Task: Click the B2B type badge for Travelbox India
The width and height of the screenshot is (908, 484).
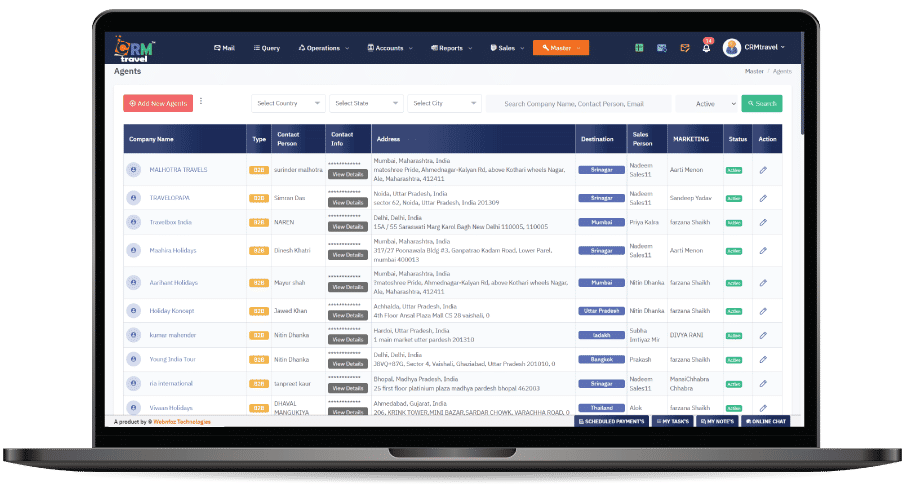Action: pyautogui.click(x=258, y=222)
